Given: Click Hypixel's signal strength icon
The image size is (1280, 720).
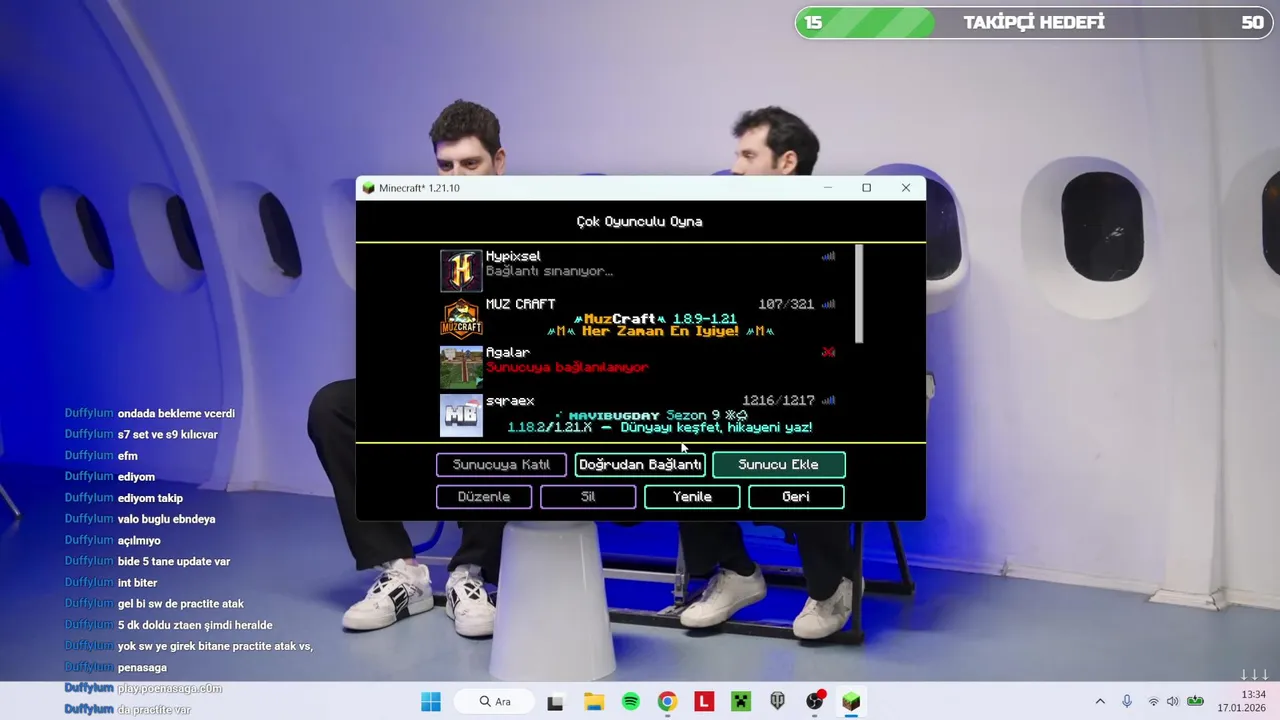Looking at the screenshot, I should pos(828,256).
